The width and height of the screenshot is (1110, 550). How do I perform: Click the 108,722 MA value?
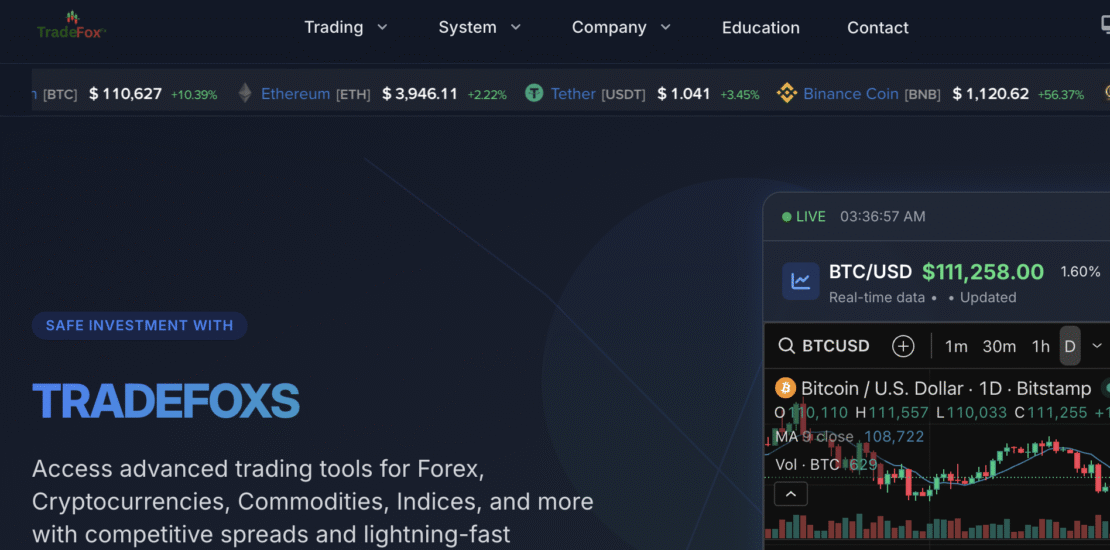[x=894, y=437]
